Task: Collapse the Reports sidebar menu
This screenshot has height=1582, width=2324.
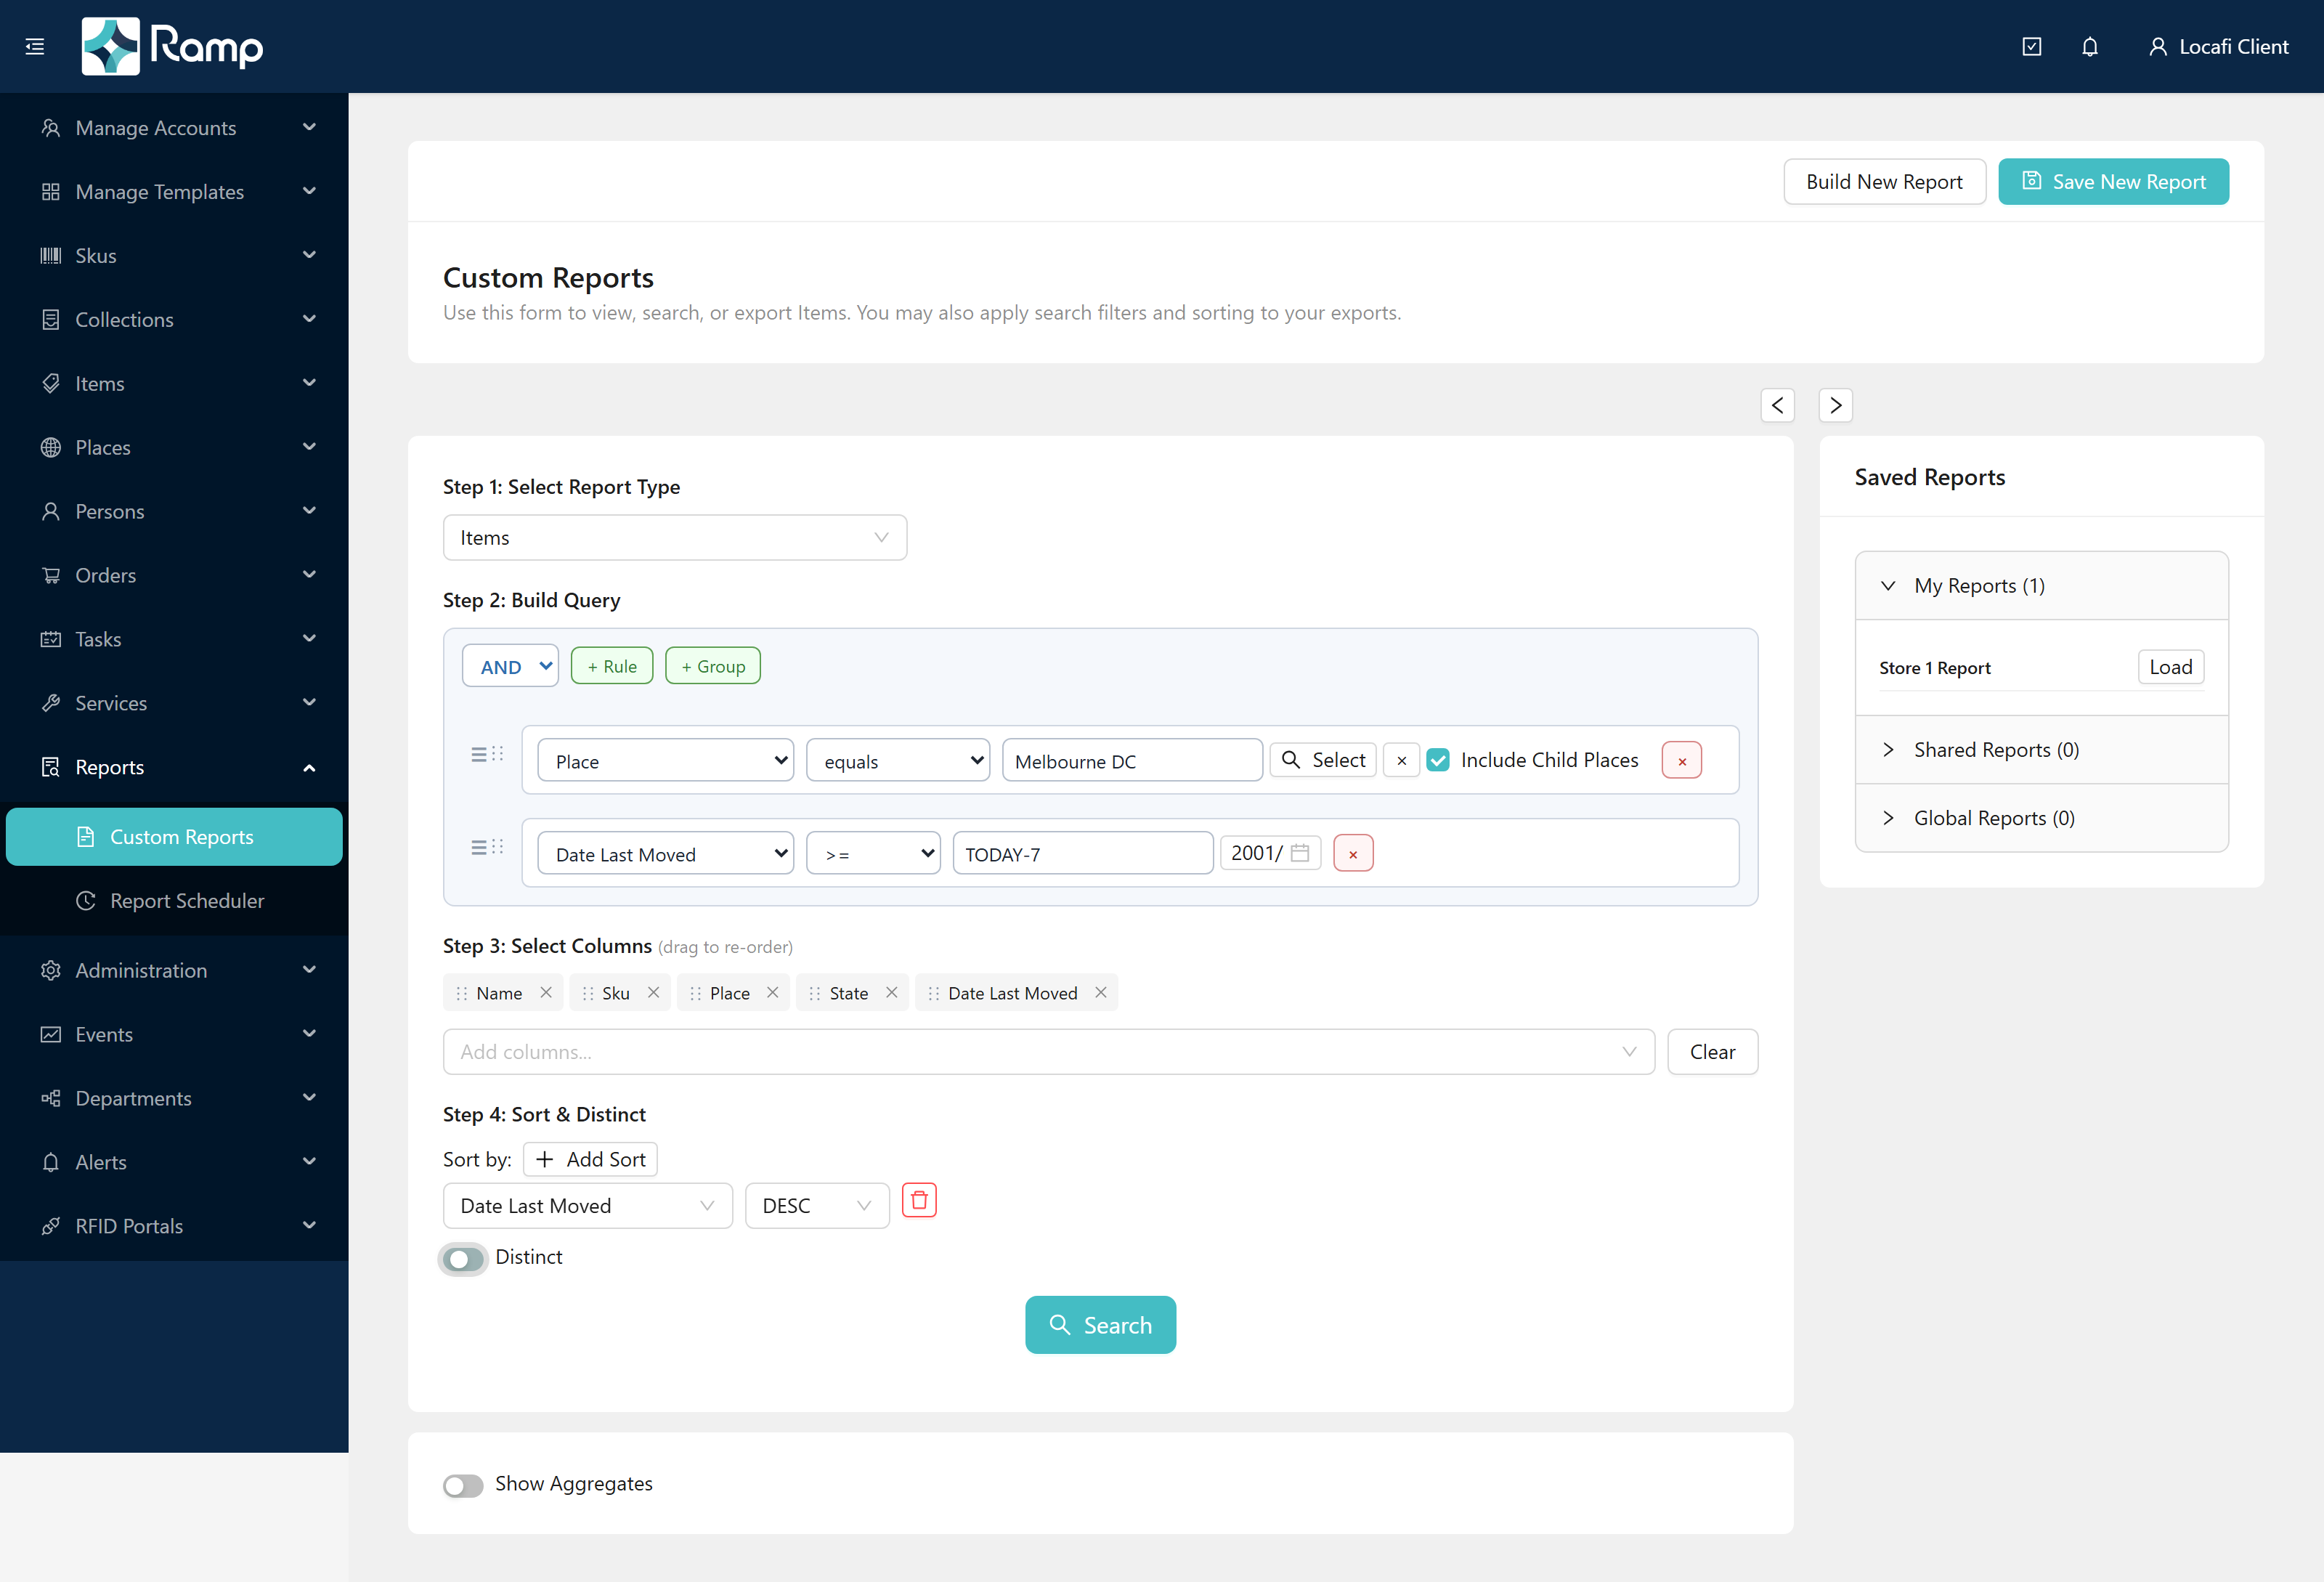Action: click(x=174, y=767)
